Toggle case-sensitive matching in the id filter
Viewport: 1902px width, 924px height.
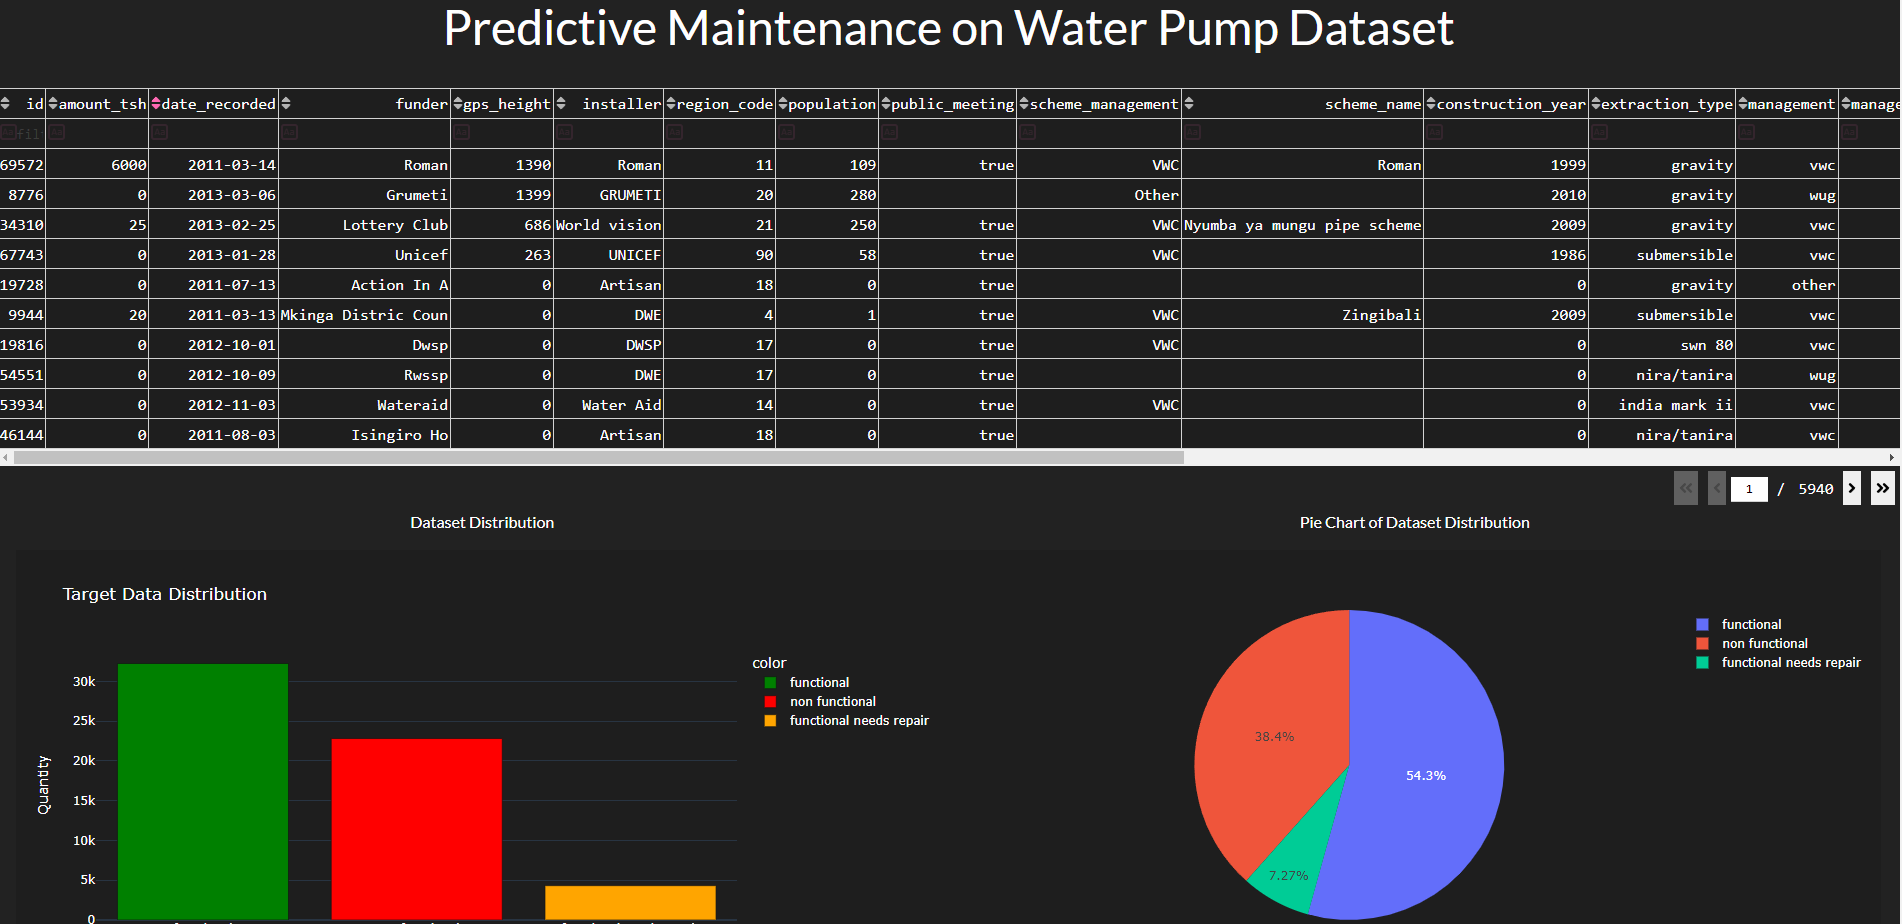[10, 131]
